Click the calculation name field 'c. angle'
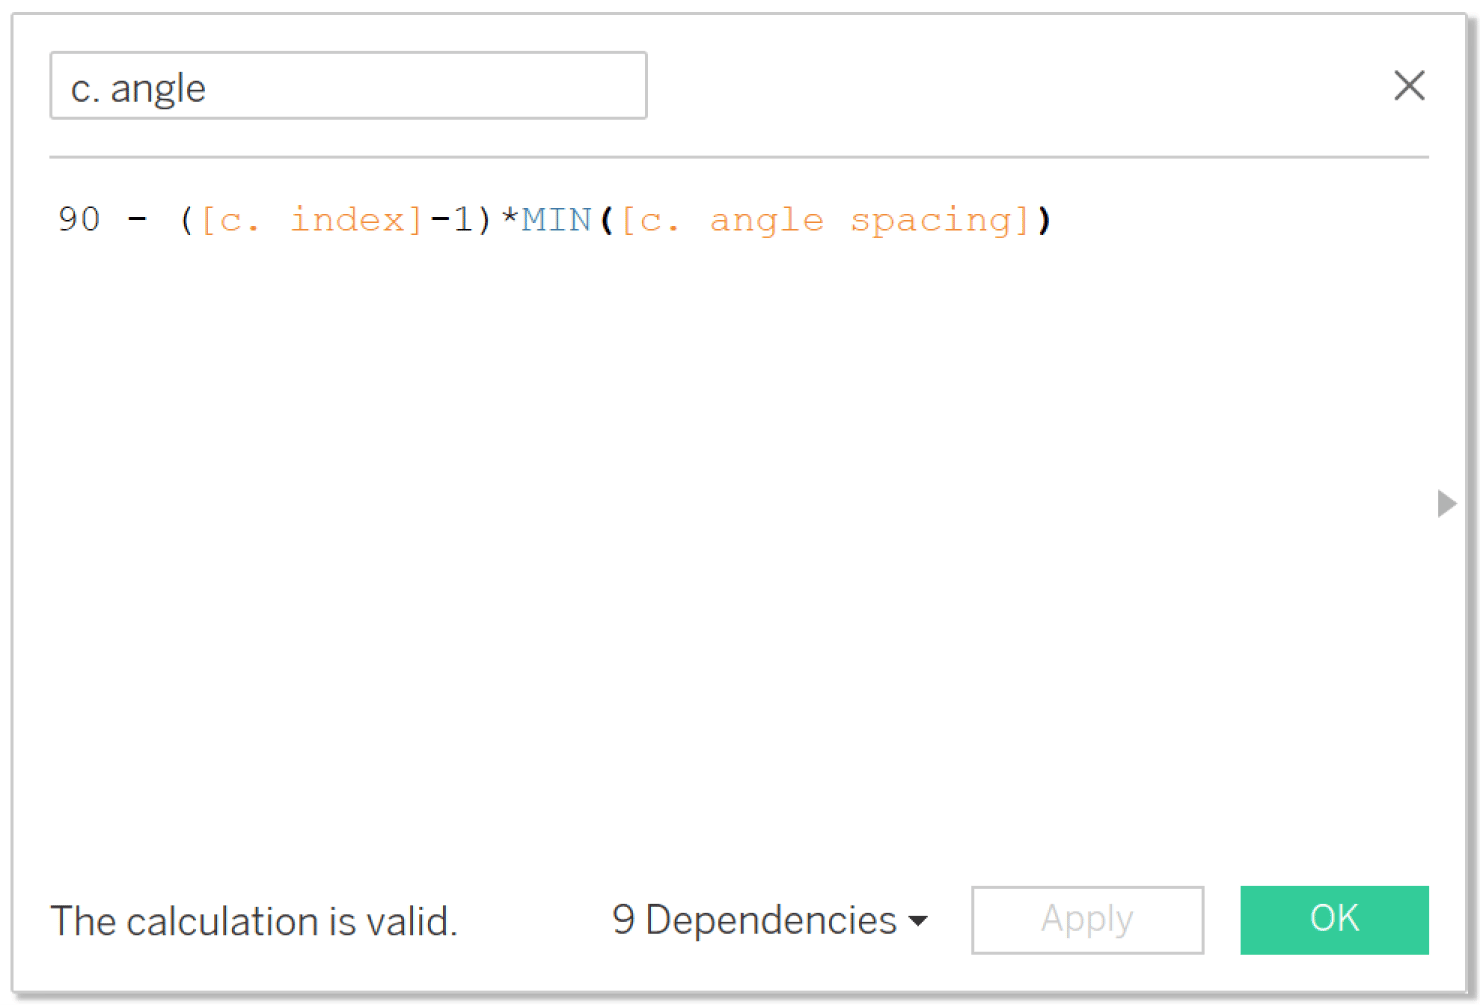Image resolution: width=1480 pixels, height=1005 pixels. coord(348,86)
